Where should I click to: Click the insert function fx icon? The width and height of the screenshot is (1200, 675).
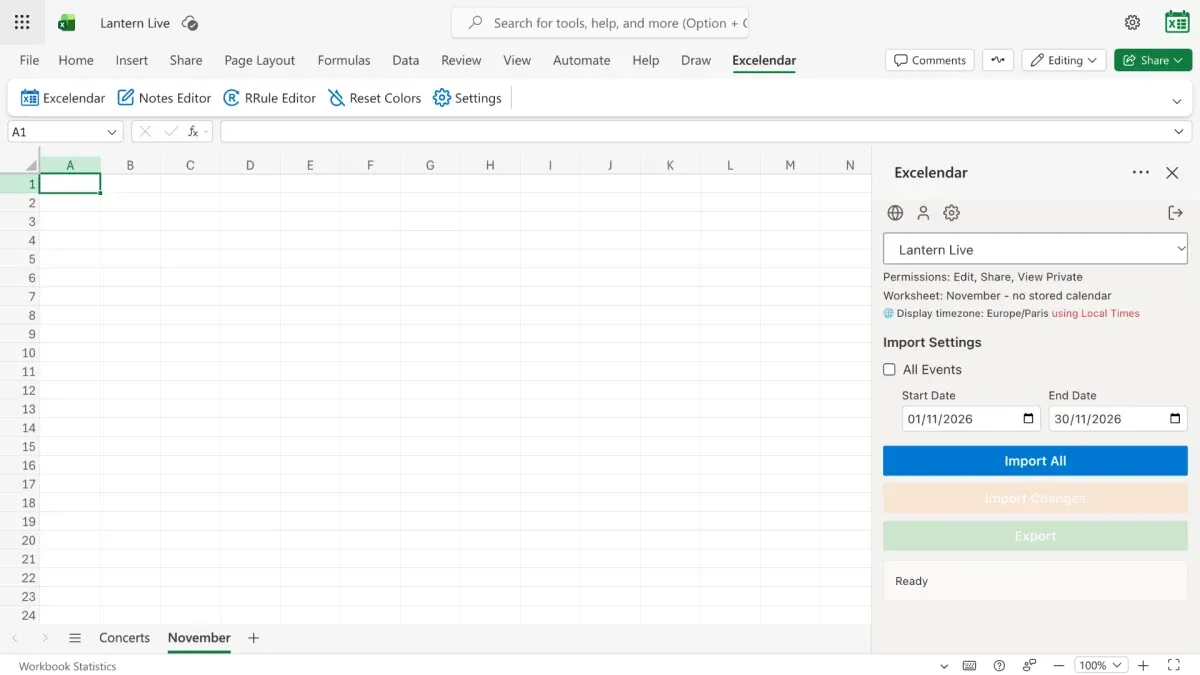(195, 131)
